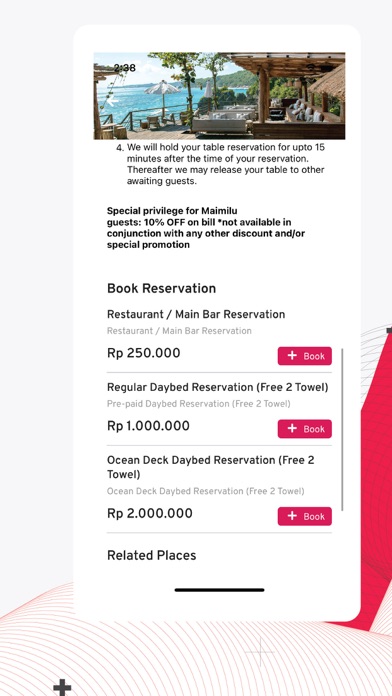392x696 pixels.
Task: Book the Restaurant / Main Bar Reservation
Action: pyautogui.click(x=305, y=356)
